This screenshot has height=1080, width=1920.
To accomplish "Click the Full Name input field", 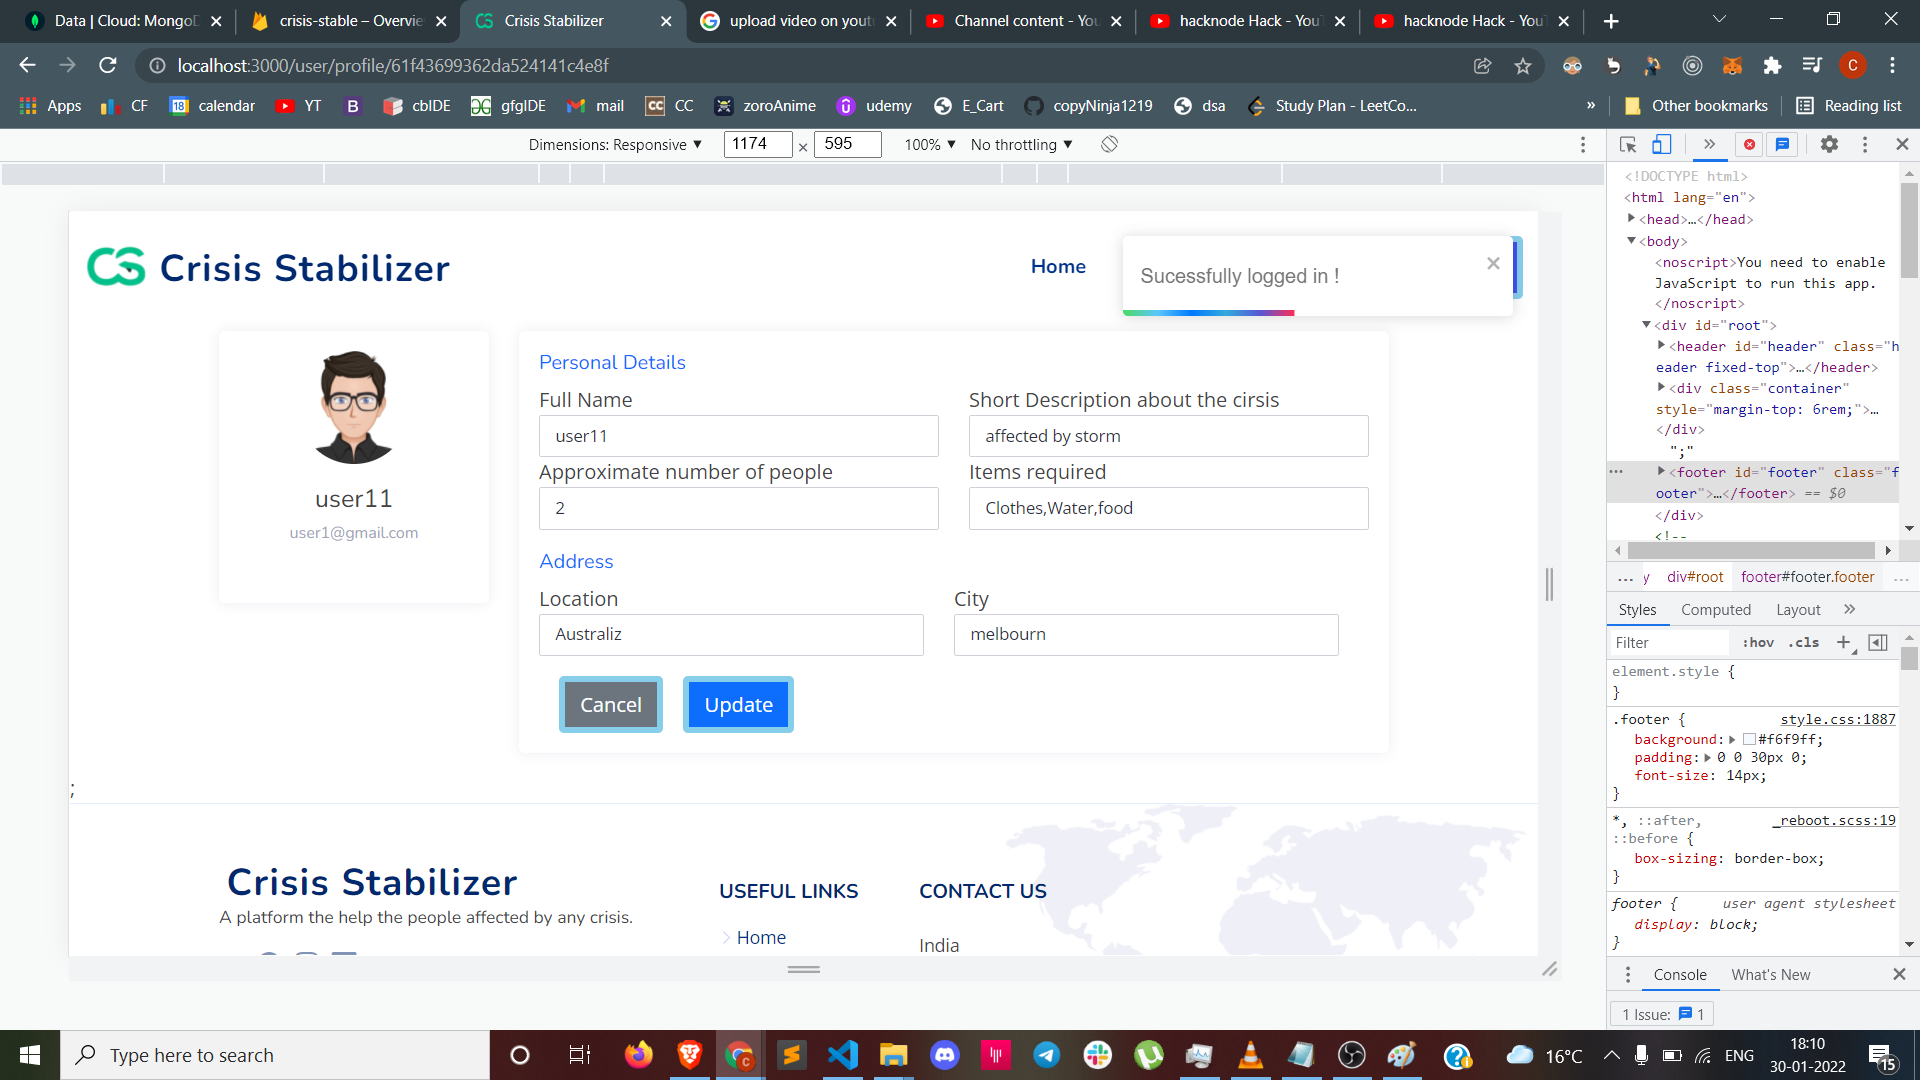I will (738, 436).
